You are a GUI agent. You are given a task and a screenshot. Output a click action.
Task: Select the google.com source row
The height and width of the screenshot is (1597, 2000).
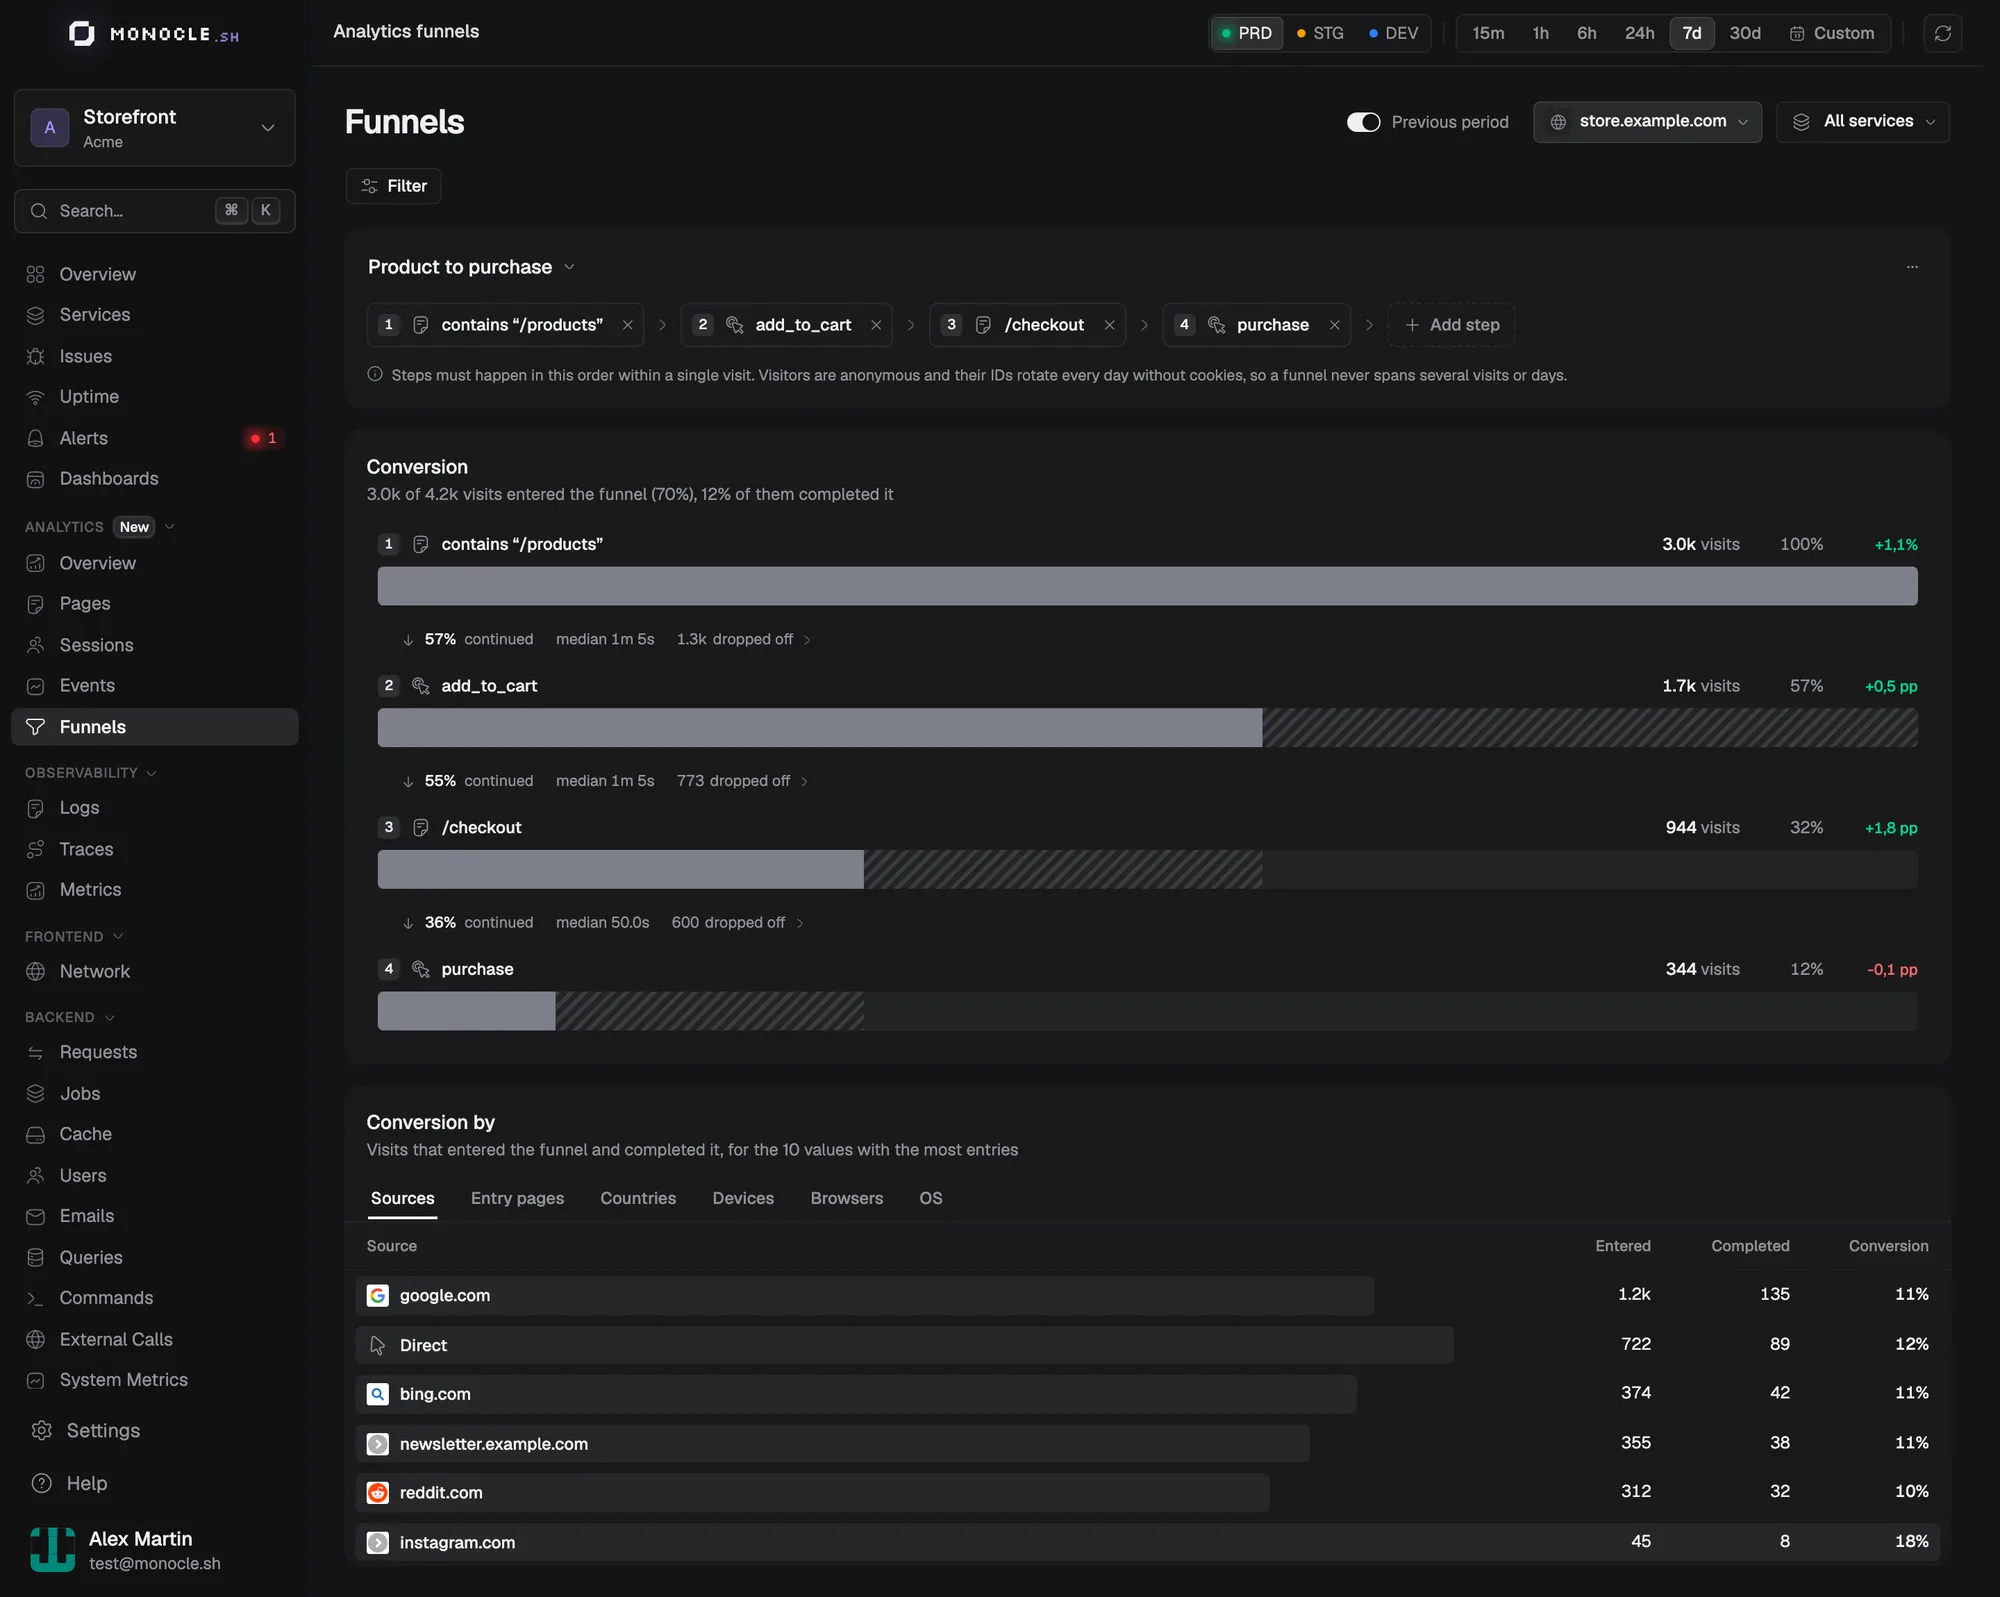click(1147, 1295)
